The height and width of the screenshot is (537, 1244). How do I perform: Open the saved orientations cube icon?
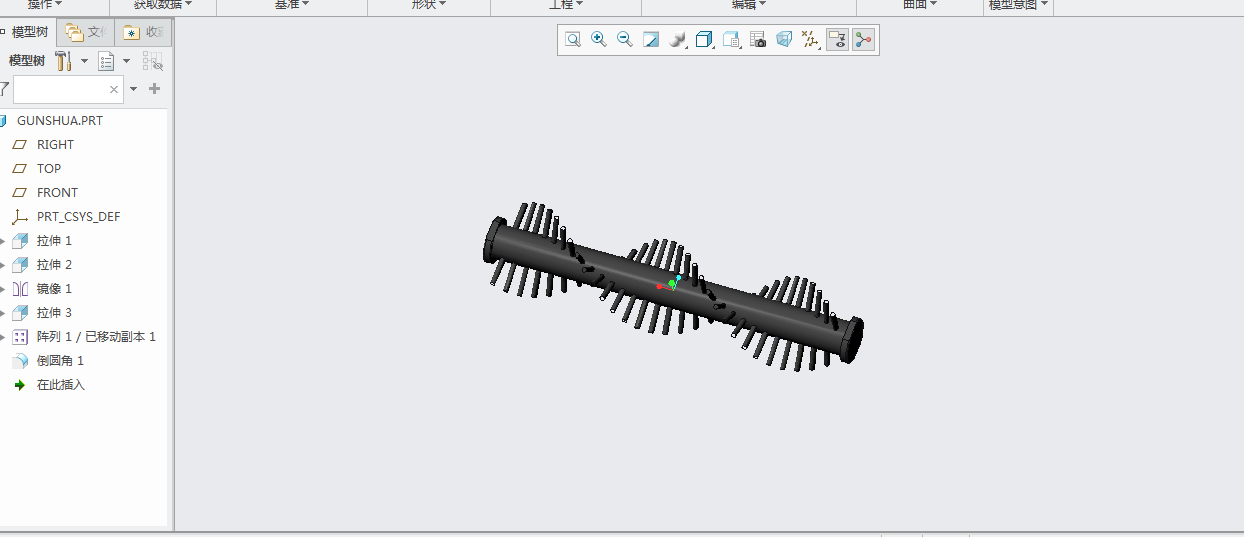705,40
